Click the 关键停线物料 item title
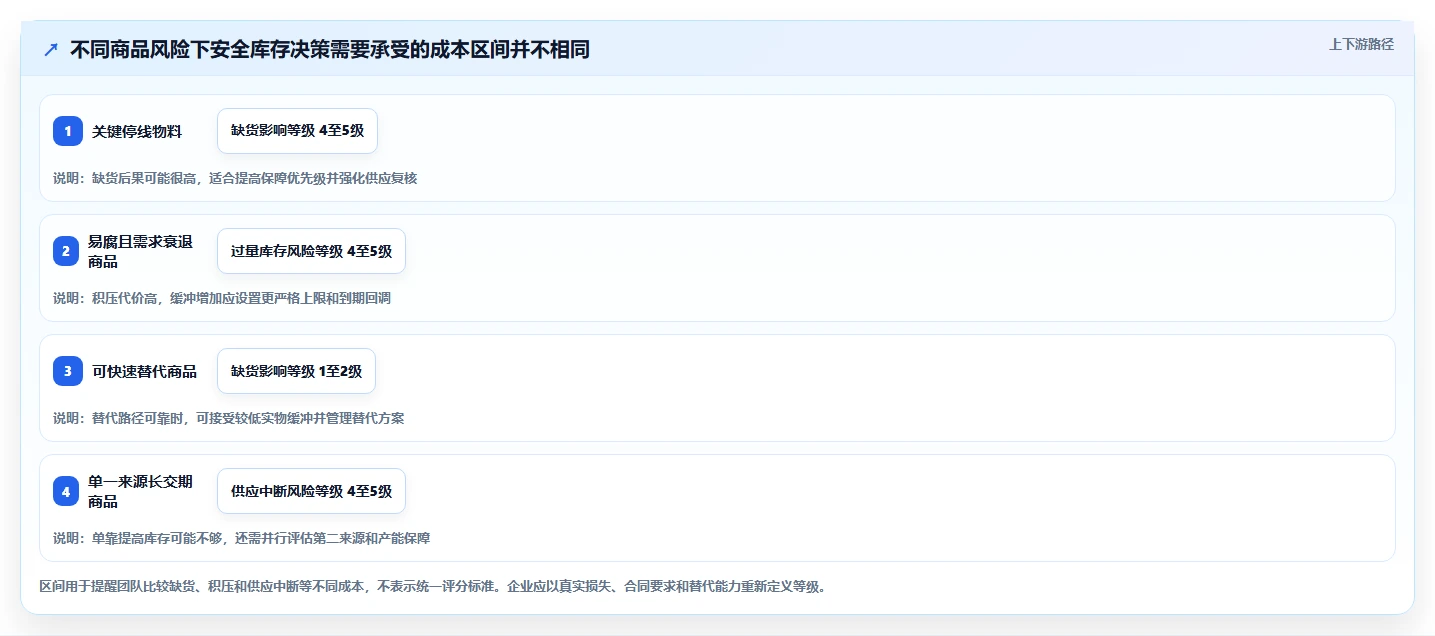1435x636 pixels. point(137,131)
